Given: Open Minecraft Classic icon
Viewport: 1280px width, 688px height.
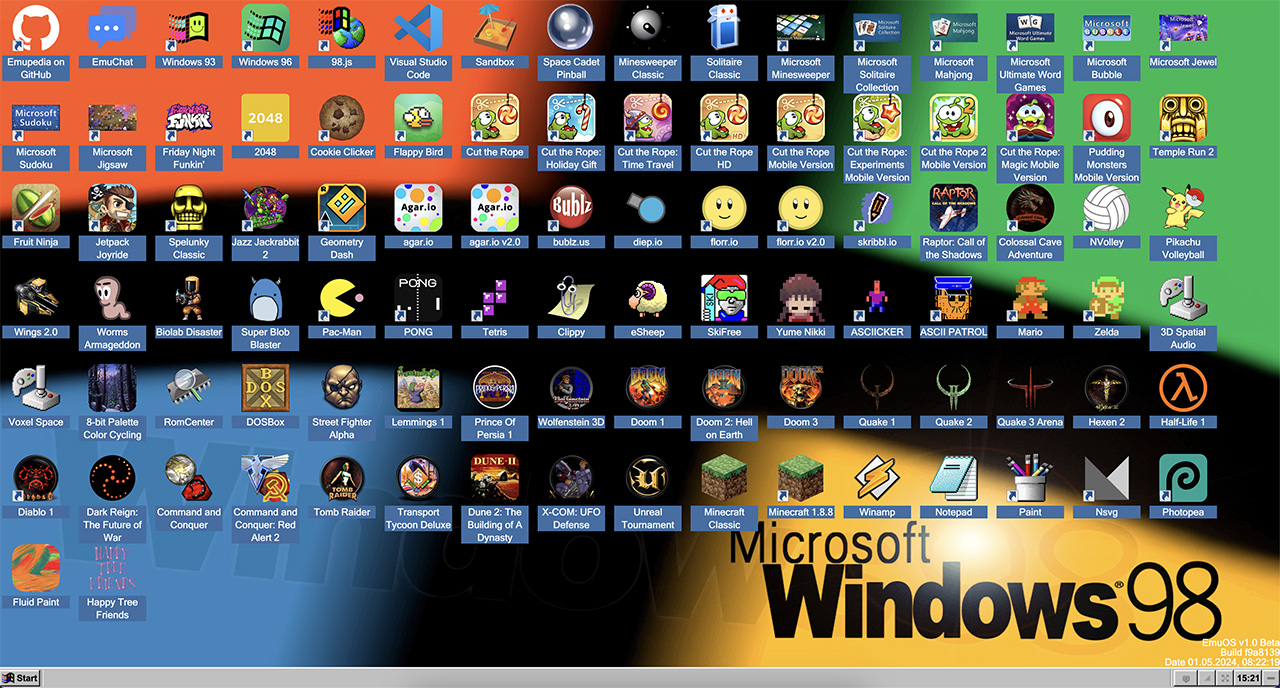Looking at the screenshot, I should pos(724,478).
